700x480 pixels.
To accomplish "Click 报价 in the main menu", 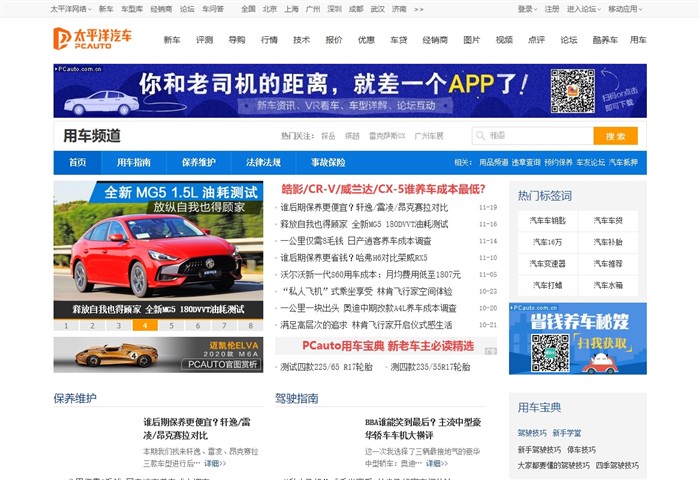I will click(x=333, y=40).
